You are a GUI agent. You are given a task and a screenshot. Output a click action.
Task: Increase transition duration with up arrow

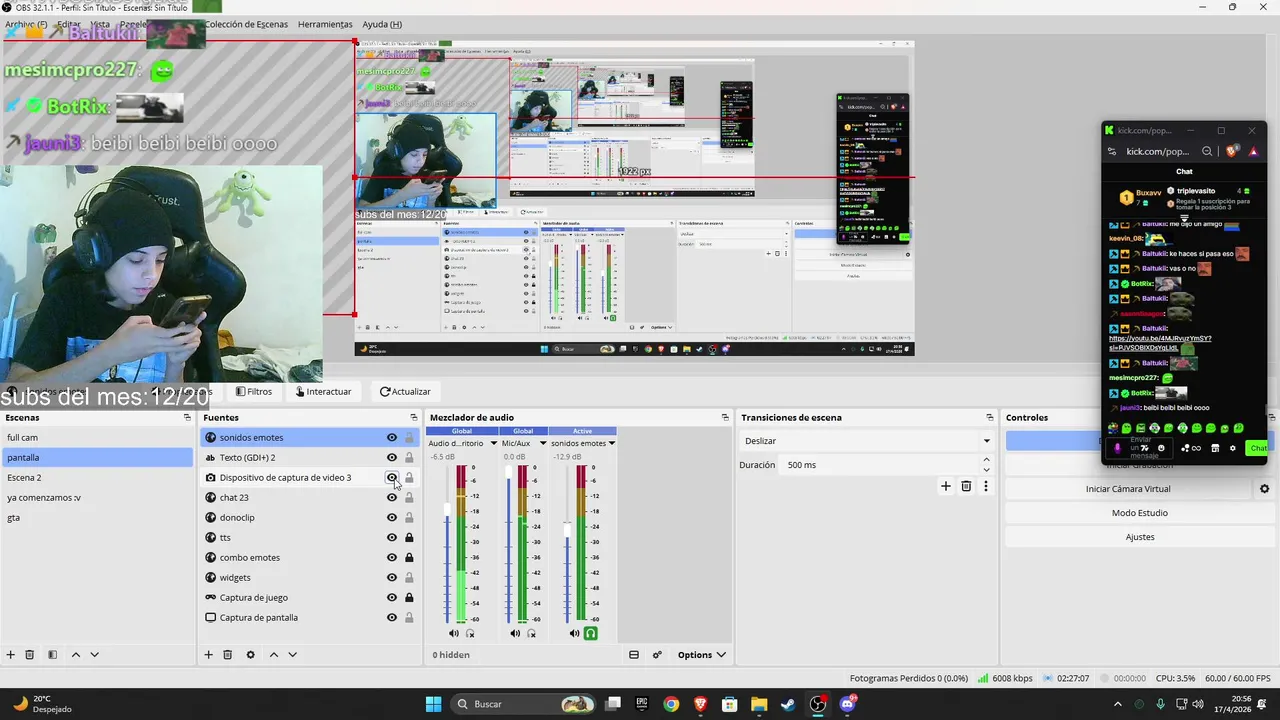point(986,460)
